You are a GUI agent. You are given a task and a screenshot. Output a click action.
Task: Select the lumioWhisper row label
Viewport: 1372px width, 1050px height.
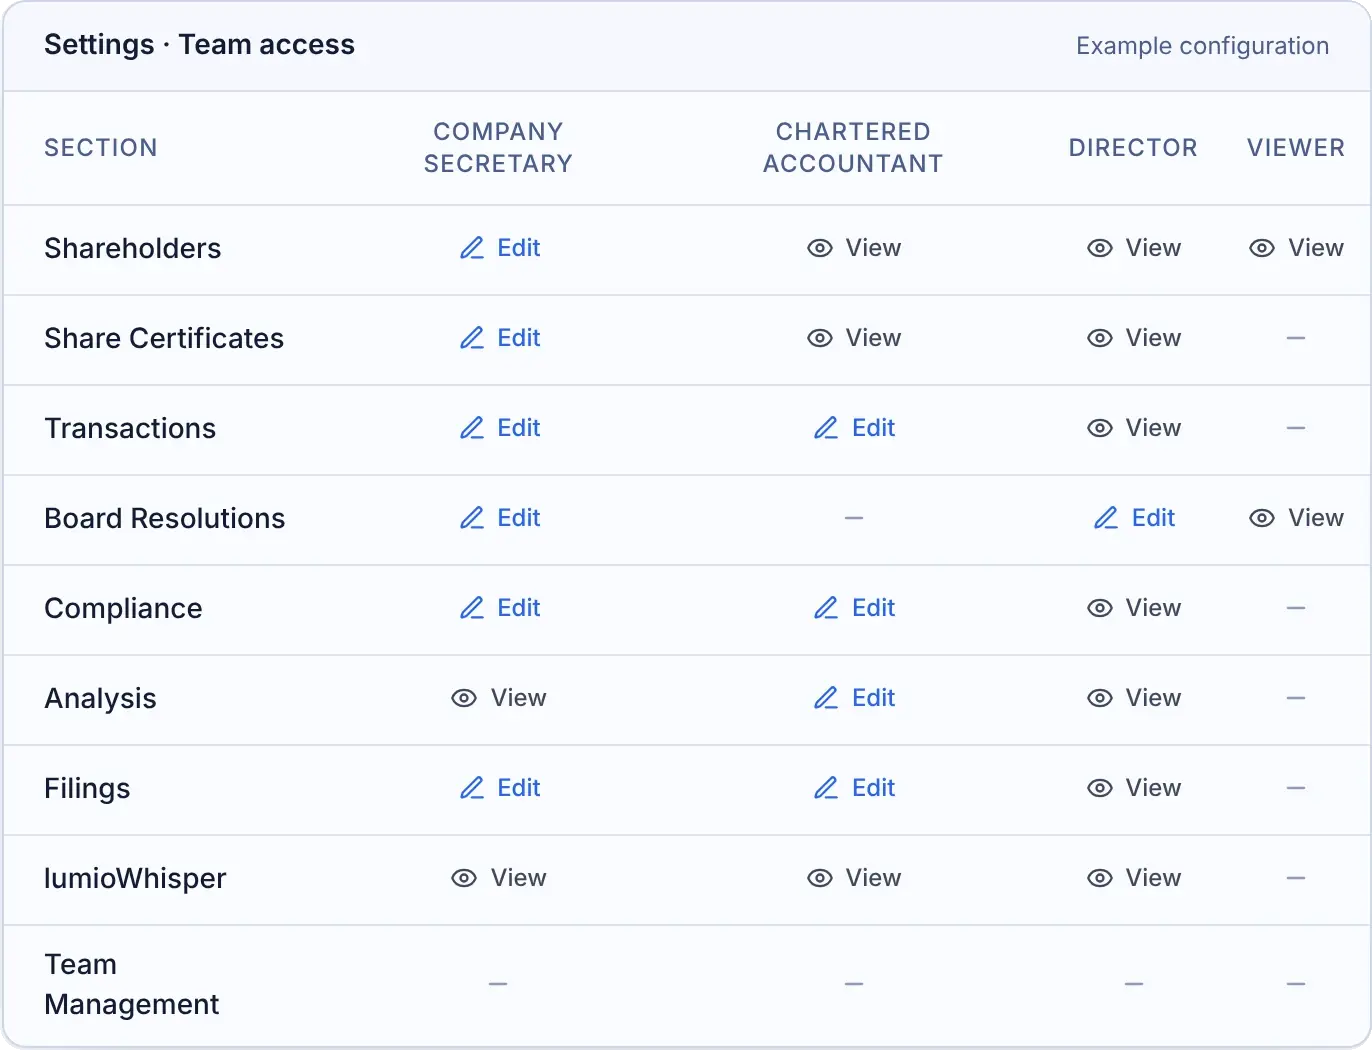136,878
